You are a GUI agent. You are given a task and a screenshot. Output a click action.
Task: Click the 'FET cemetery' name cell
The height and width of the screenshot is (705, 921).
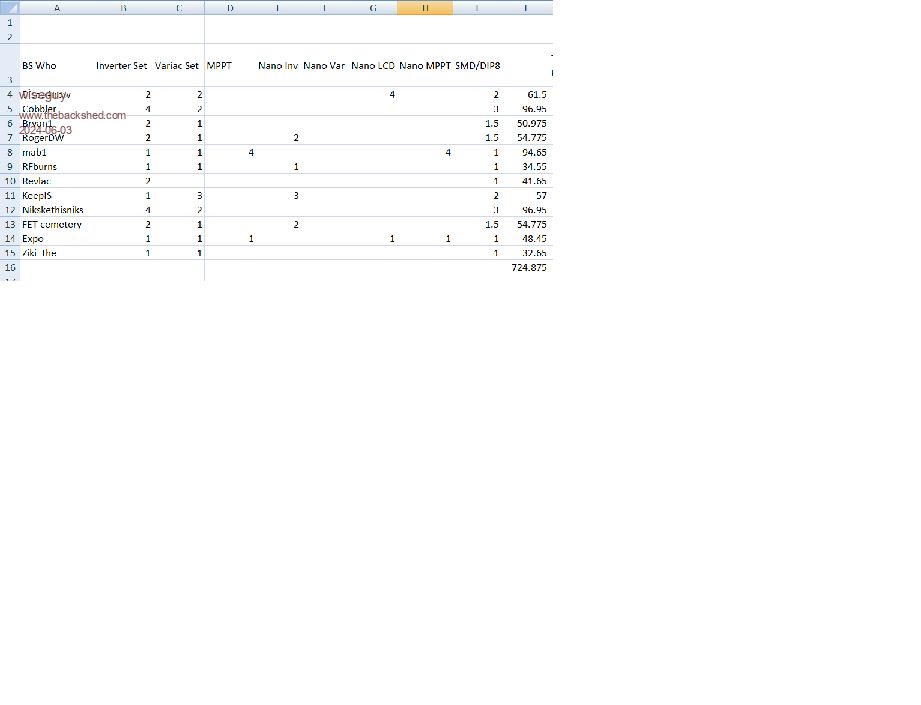pos(52,225)
